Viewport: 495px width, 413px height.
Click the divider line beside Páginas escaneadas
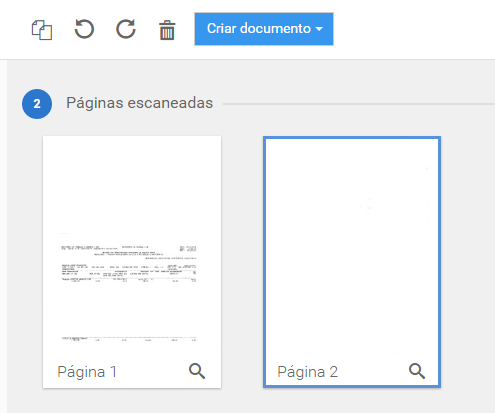click(x=359, y=104)
